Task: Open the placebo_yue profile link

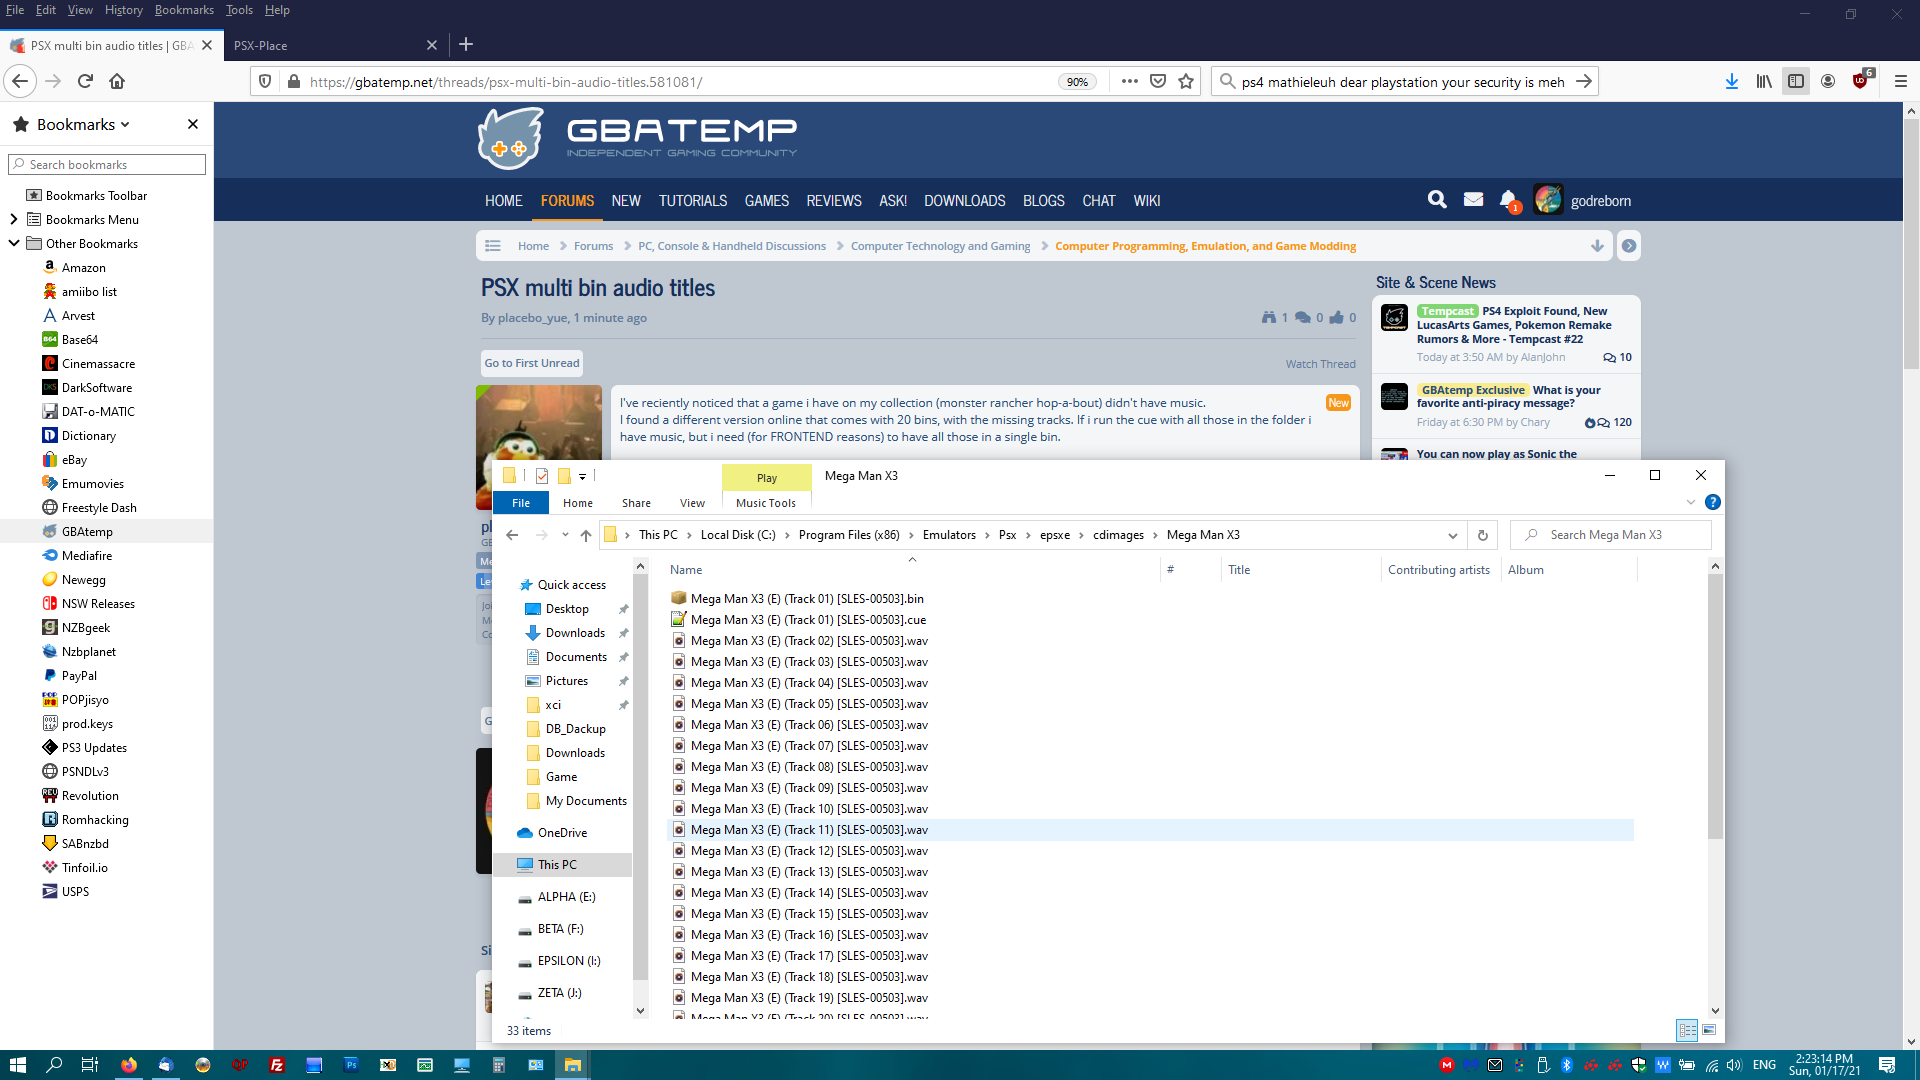Action: click(532, 318)
